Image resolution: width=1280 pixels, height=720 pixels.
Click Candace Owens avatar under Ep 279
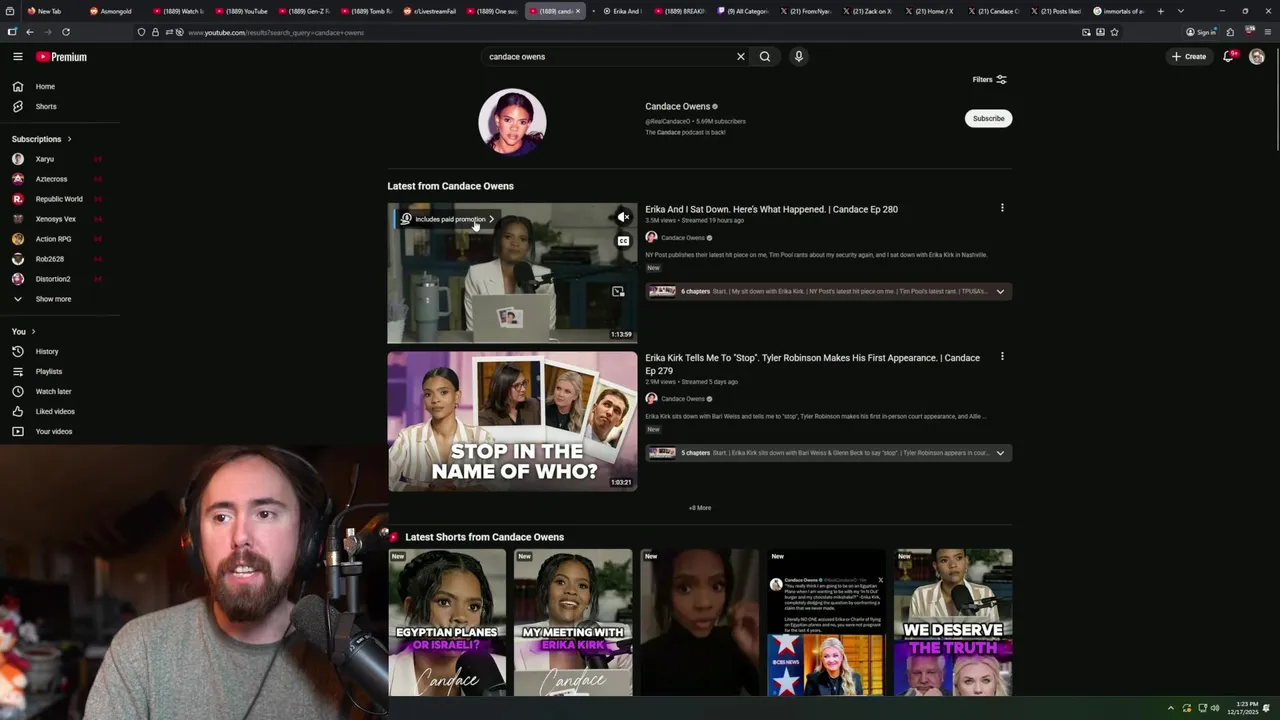click(x=651, y=399)
